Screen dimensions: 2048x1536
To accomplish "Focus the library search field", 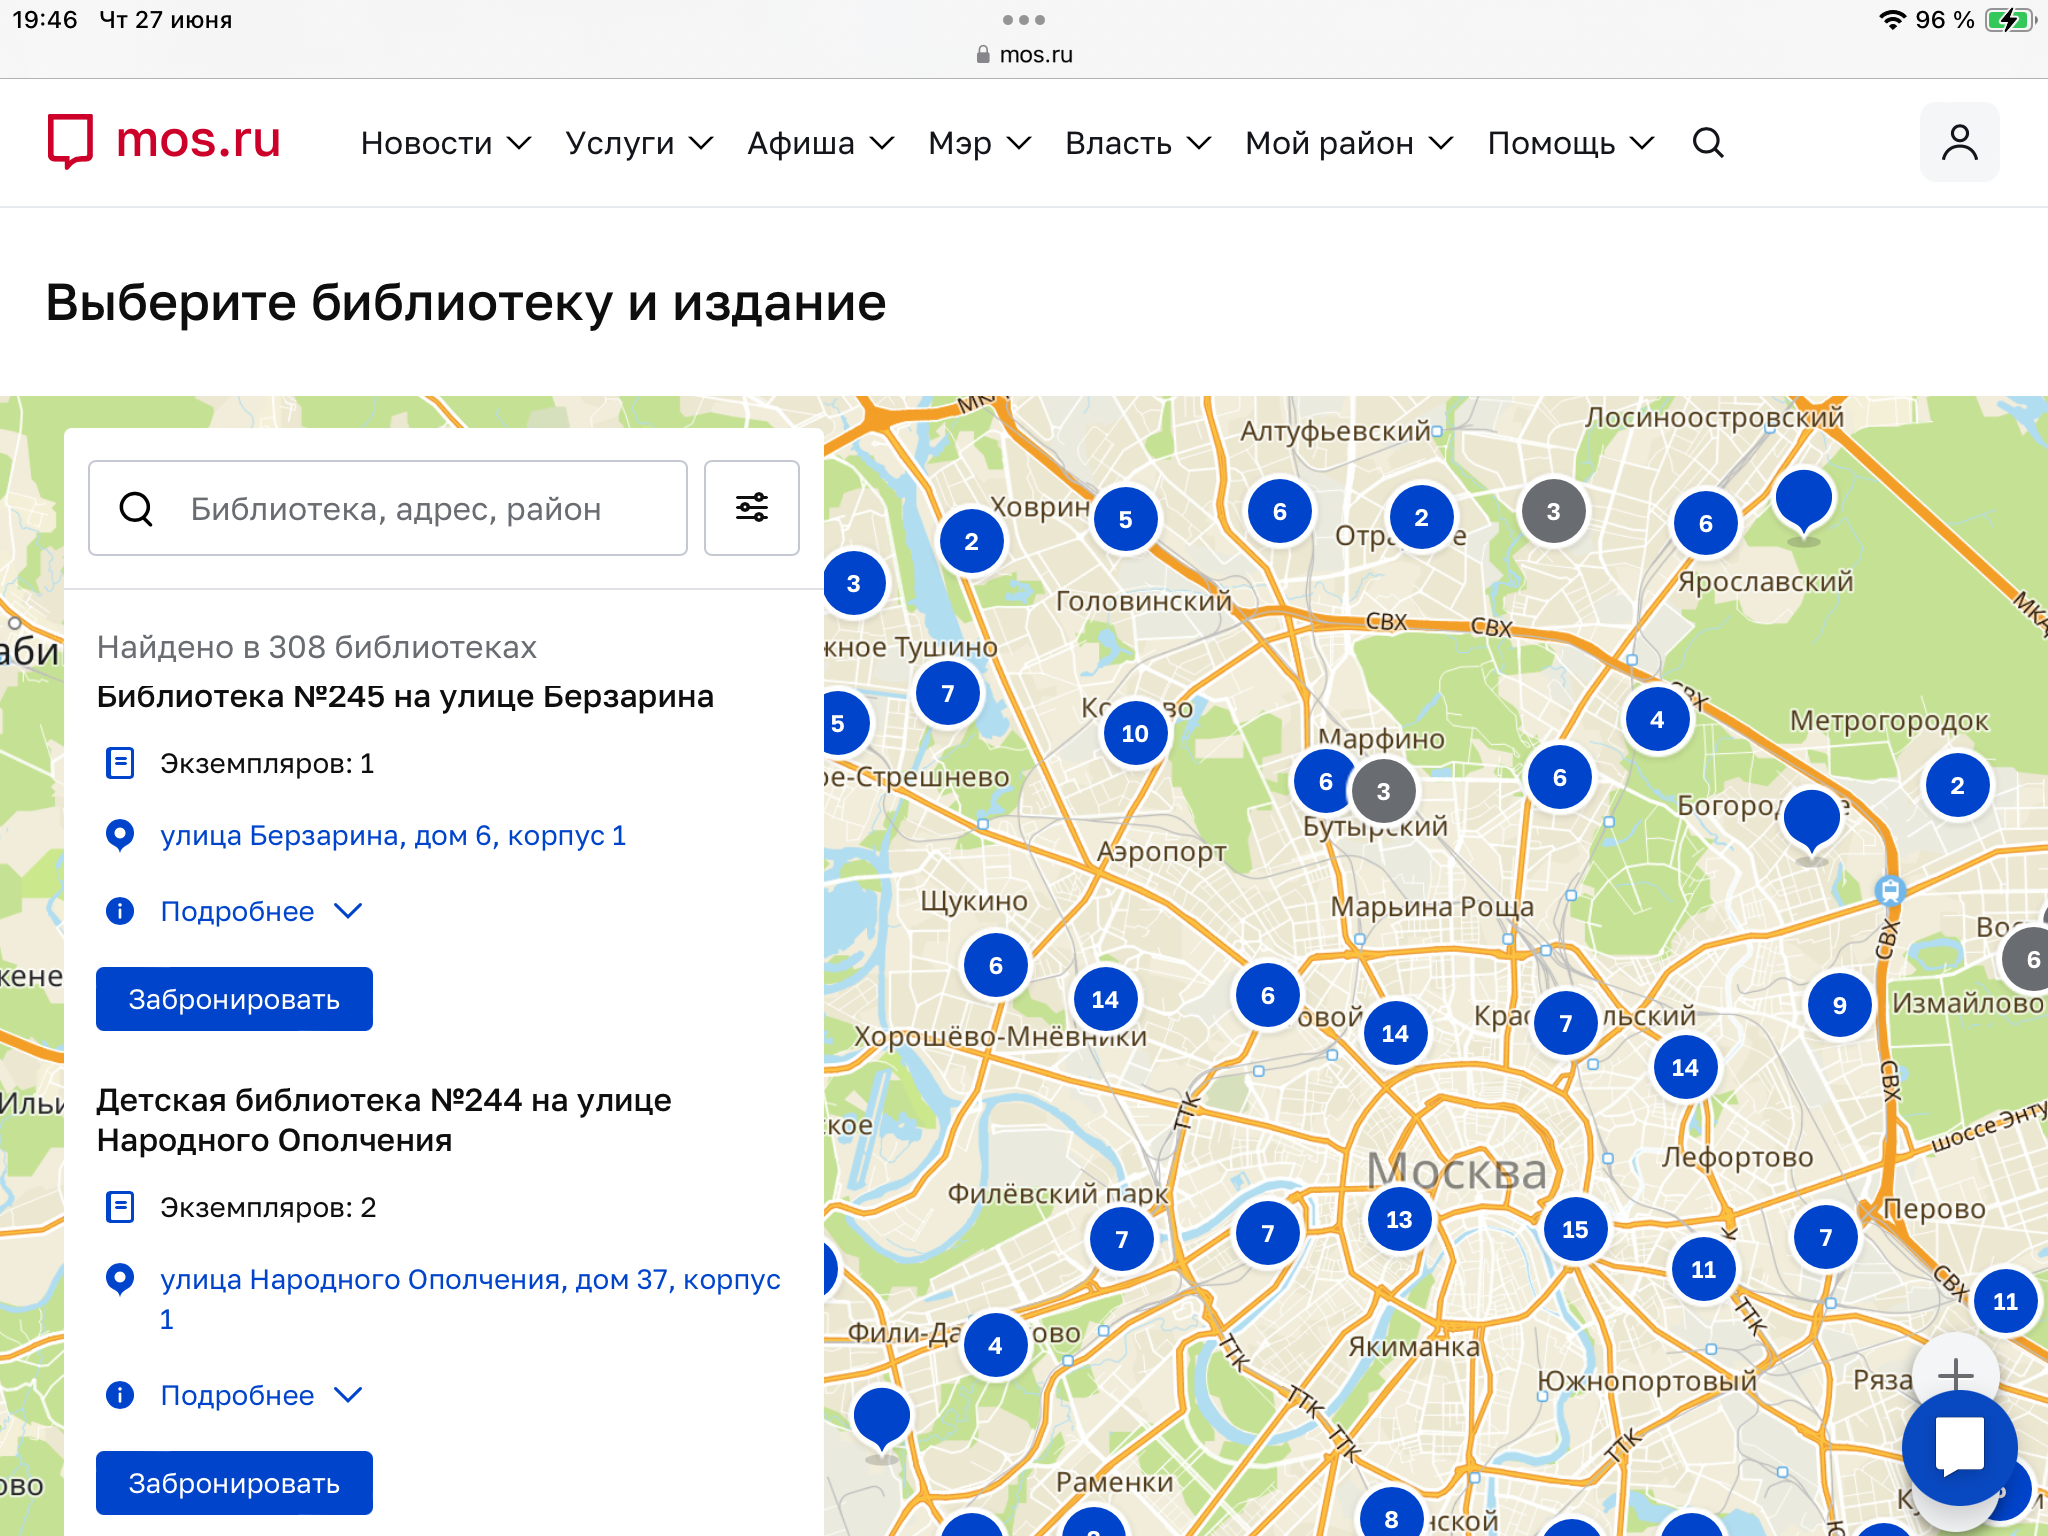I will click(388, 508).
